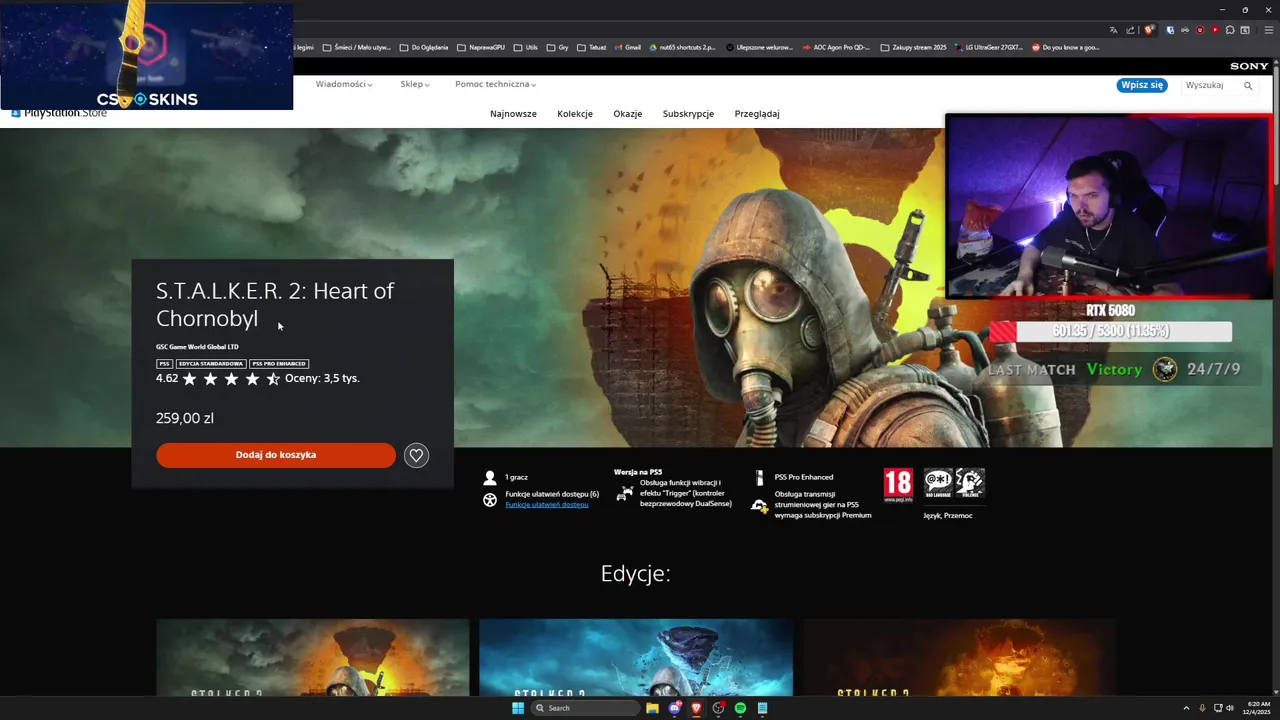Open Brave browser taskbar icon
Image resolution: width=1280 pixels, height=720 pixels.
click(696, 708)
